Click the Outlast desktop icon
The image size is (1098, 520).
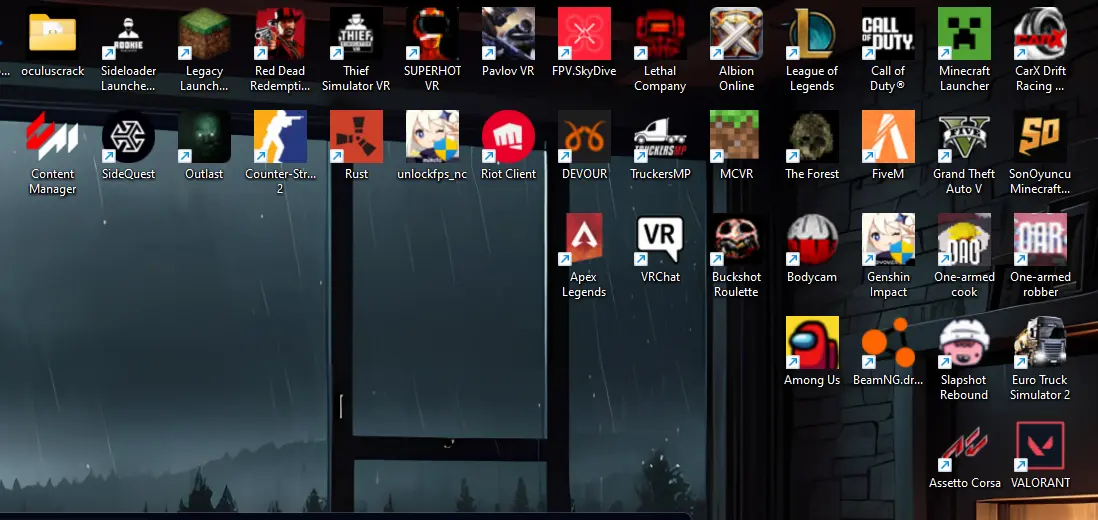(x=204, y=137)
